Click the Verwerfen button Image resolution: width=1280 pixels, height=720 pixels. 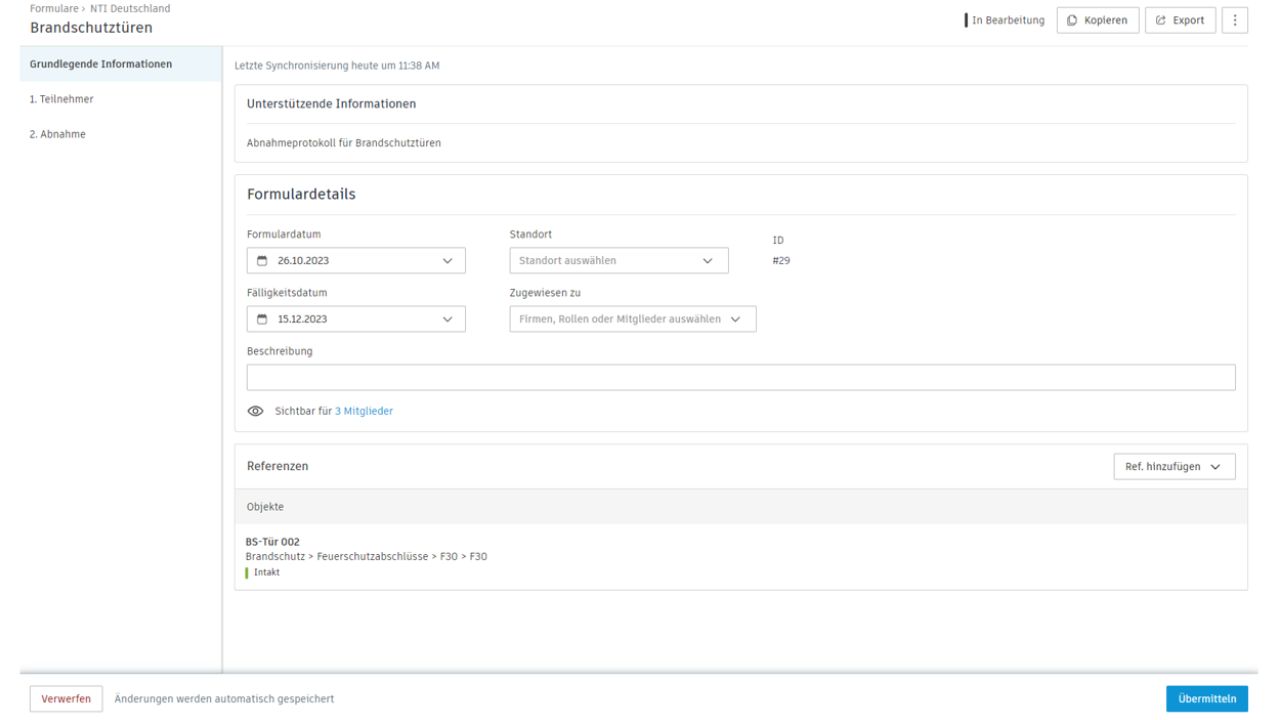tap(66, 698)
